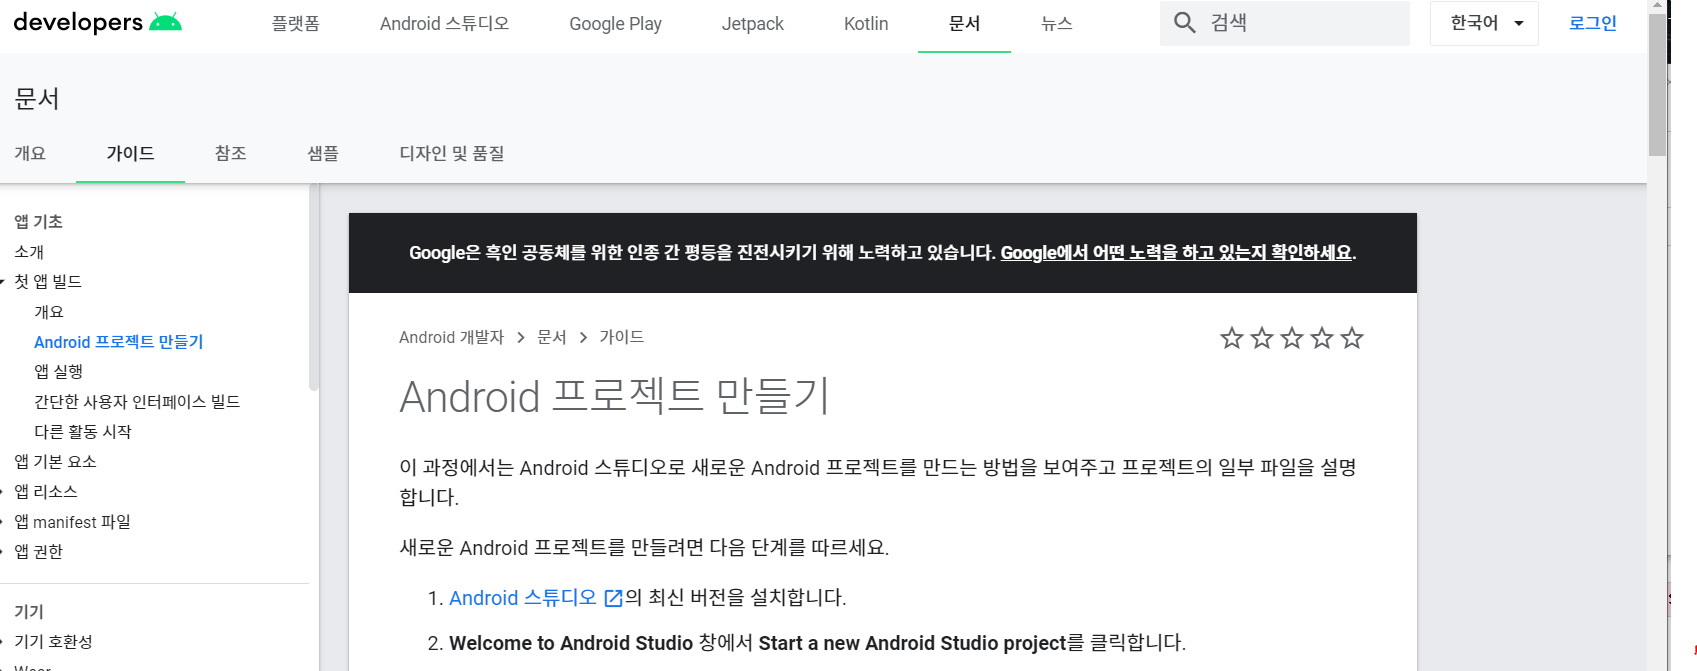Image resolution: width=1697 pixels, height=671 pixels.
Task: Select 소개 in the sidebar
Action: point(29,252)
